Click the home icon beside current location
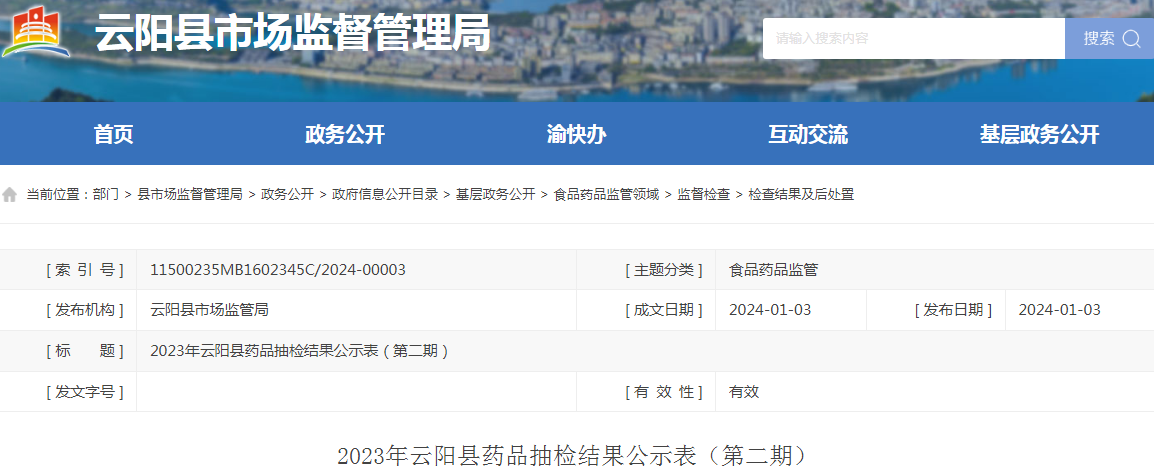This screenshot has width=1154, height=476. [x=10, y=195]
